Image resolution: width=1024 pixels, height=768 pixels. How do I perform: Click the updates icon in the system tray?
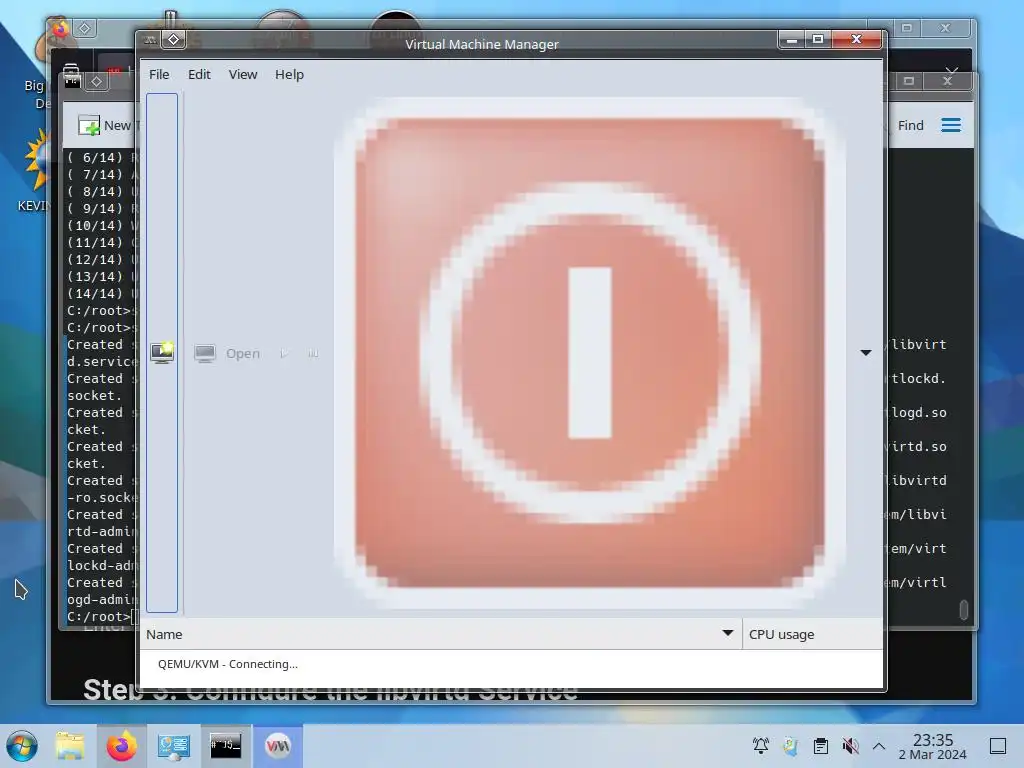click(791, 746)
